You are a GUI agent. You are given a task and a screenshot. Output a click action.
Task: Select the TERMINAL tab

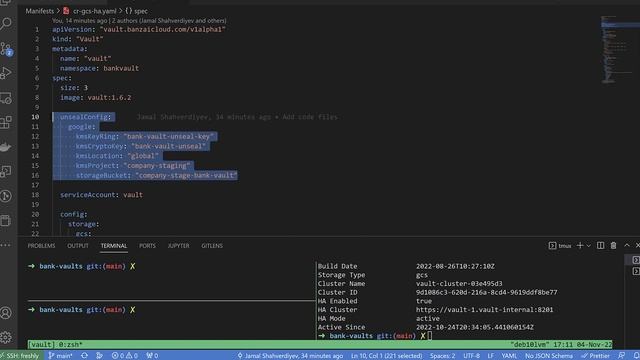[114, 246]
